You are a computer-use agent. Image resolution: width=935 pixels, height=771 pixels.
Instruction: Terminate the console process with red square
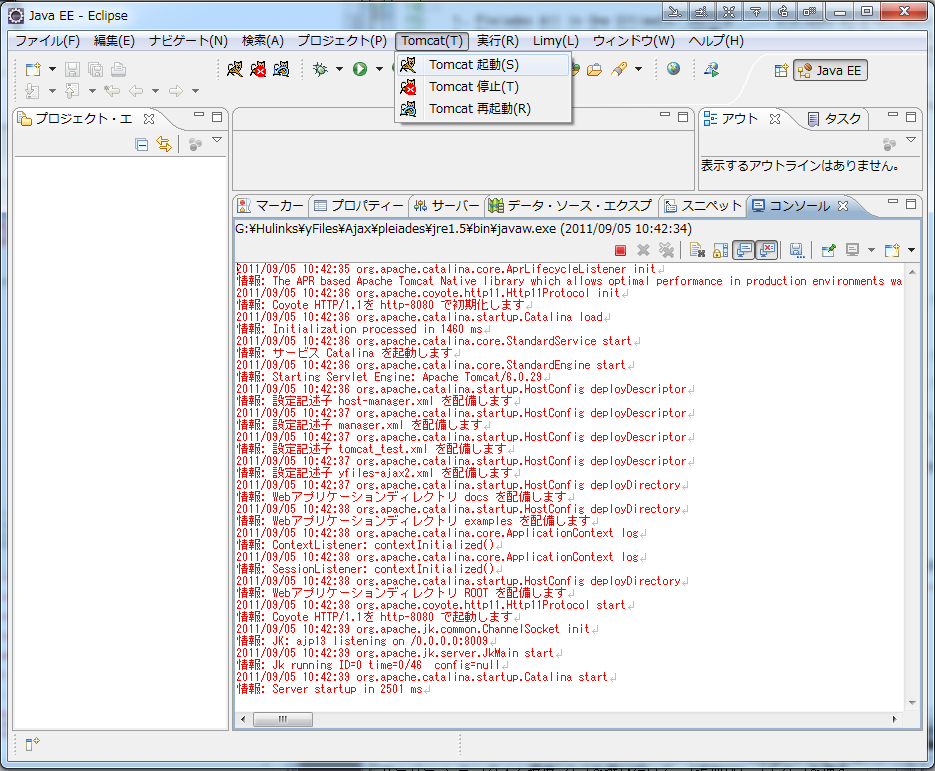click(620, 250)
